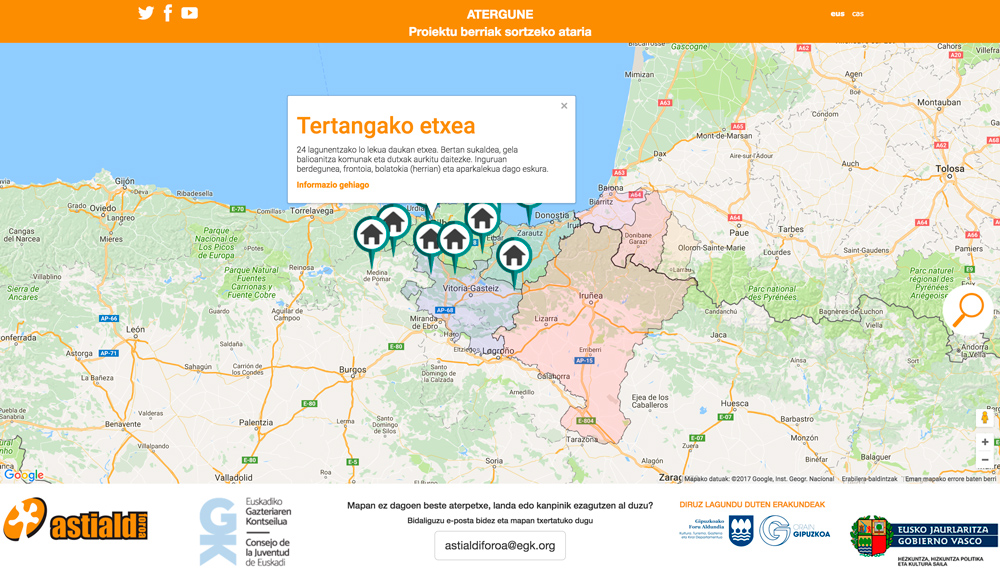Open the YouTube channel icon

(189, 13)
